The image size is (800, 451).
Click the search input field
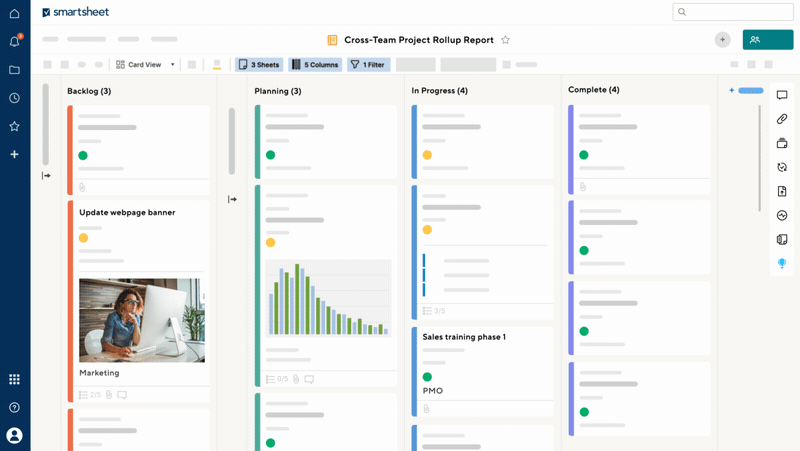pos(733,12)
